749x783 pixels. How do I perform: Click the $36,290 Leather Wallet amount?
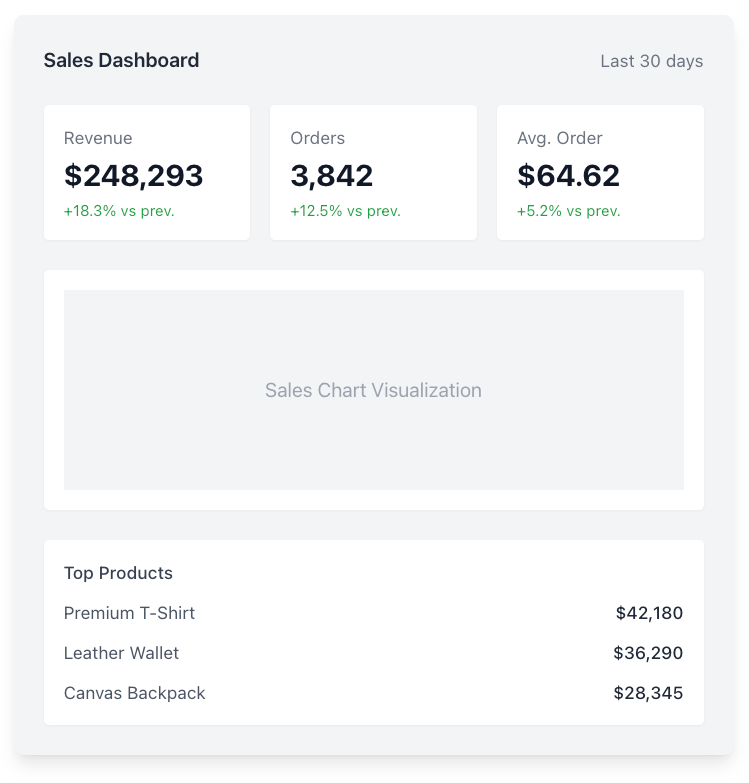click(x=648, y=653)
